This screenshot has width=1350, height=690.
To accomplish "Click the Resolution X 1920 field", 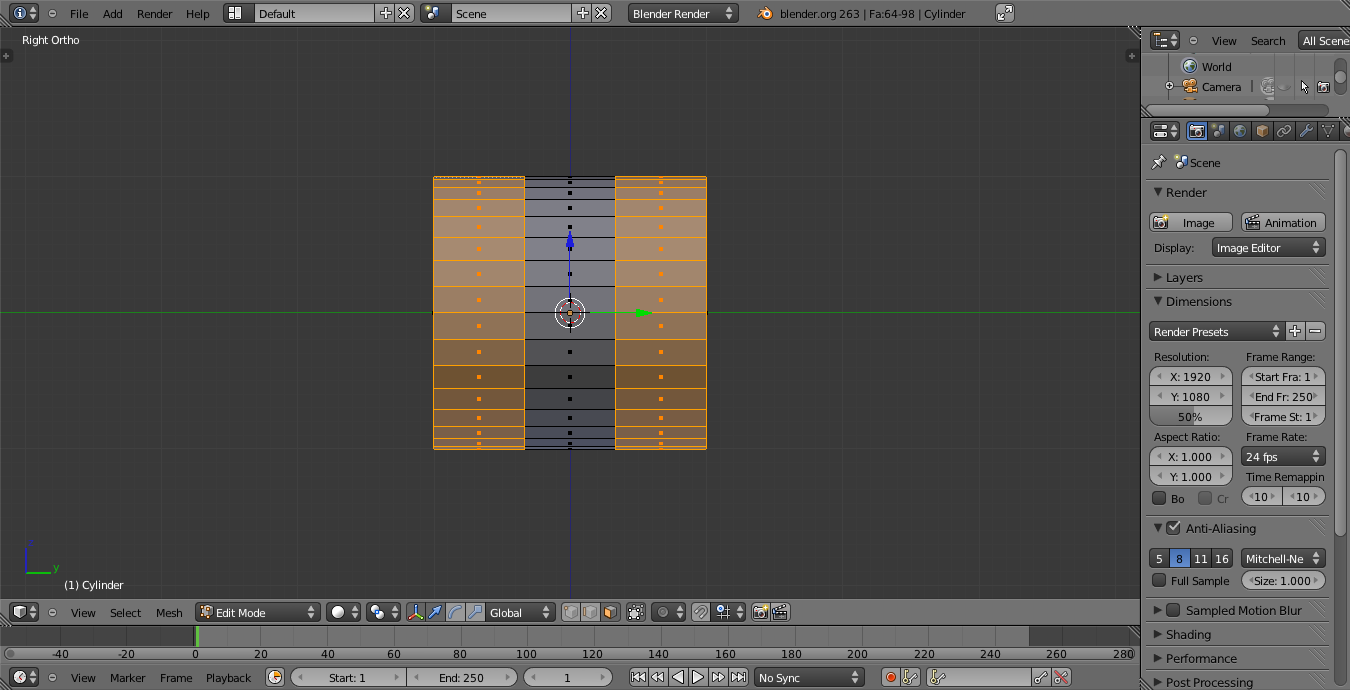I will (x=1191, y=376).
